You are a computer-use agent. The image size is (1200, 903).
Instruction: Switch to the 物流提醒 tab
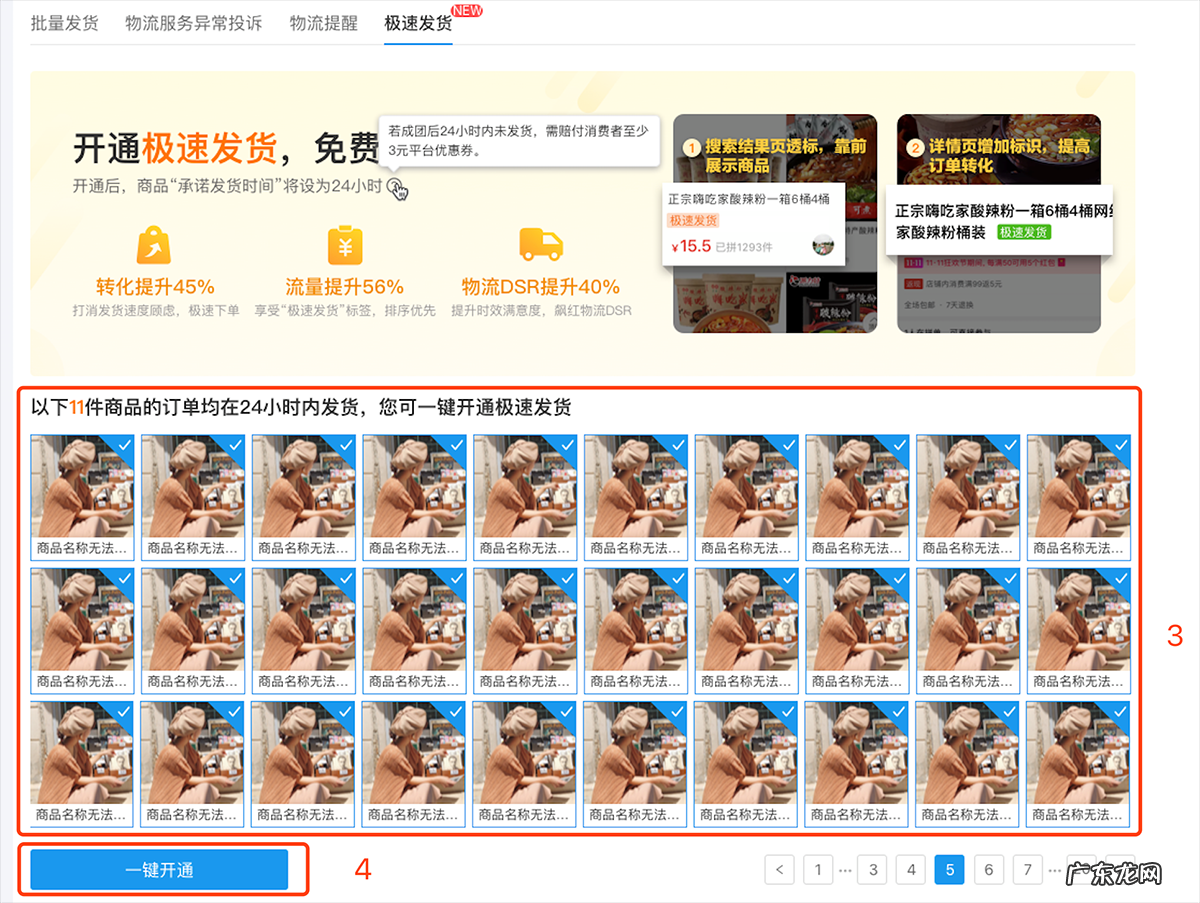pyautogui.click(x=323, y=23)
